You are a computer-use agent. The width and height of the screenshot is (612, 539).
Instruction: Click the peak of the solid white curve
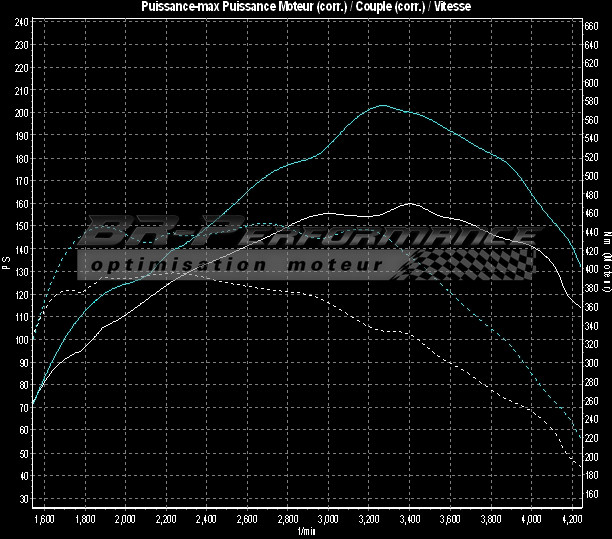coord(410,203)
